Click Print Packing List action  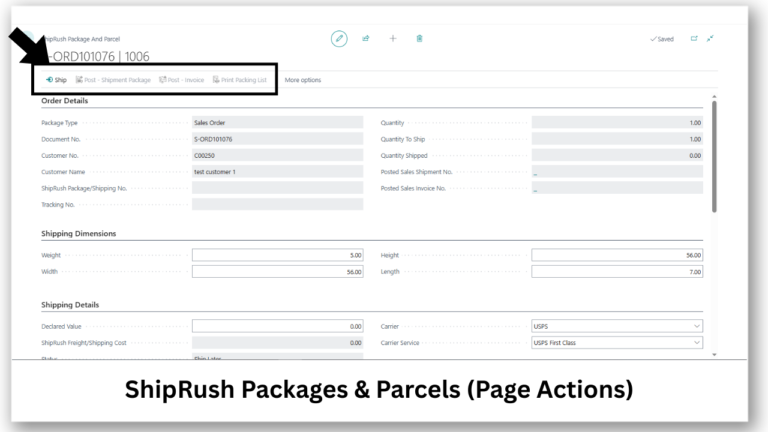(x=240, y=80)
